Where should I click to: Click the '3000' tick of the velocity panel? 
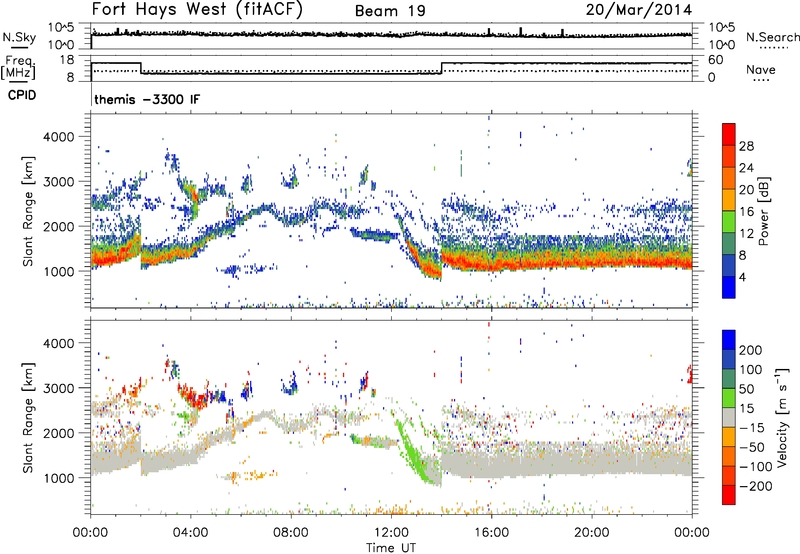[58, 388]
